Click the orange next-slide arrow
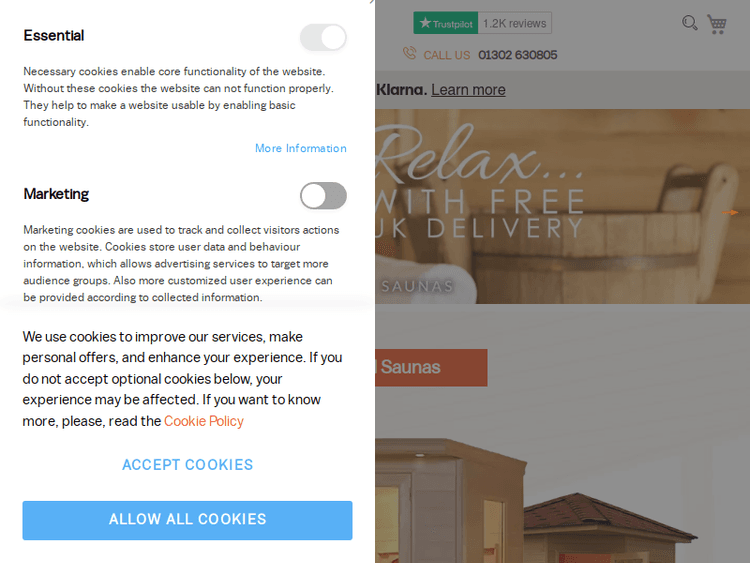This screenshot has height=563, width=750. tap(730, 212)
